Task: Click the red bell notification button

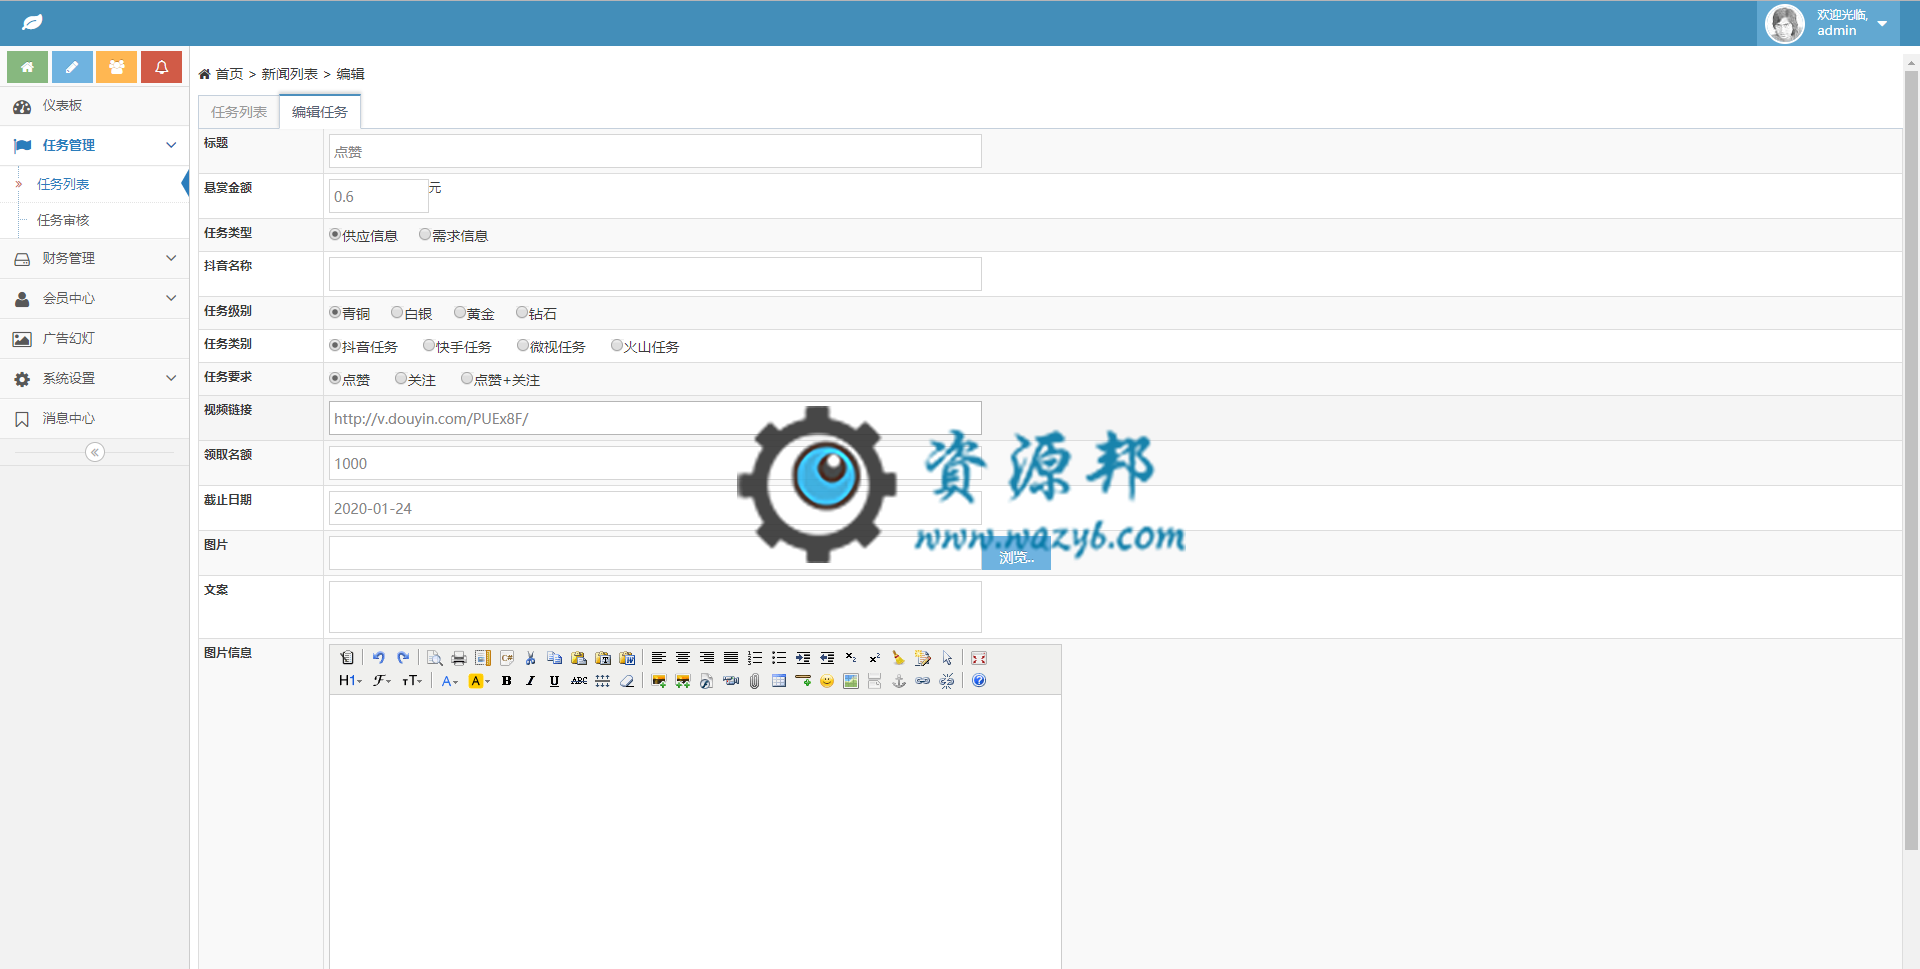Action: (161, 67)
